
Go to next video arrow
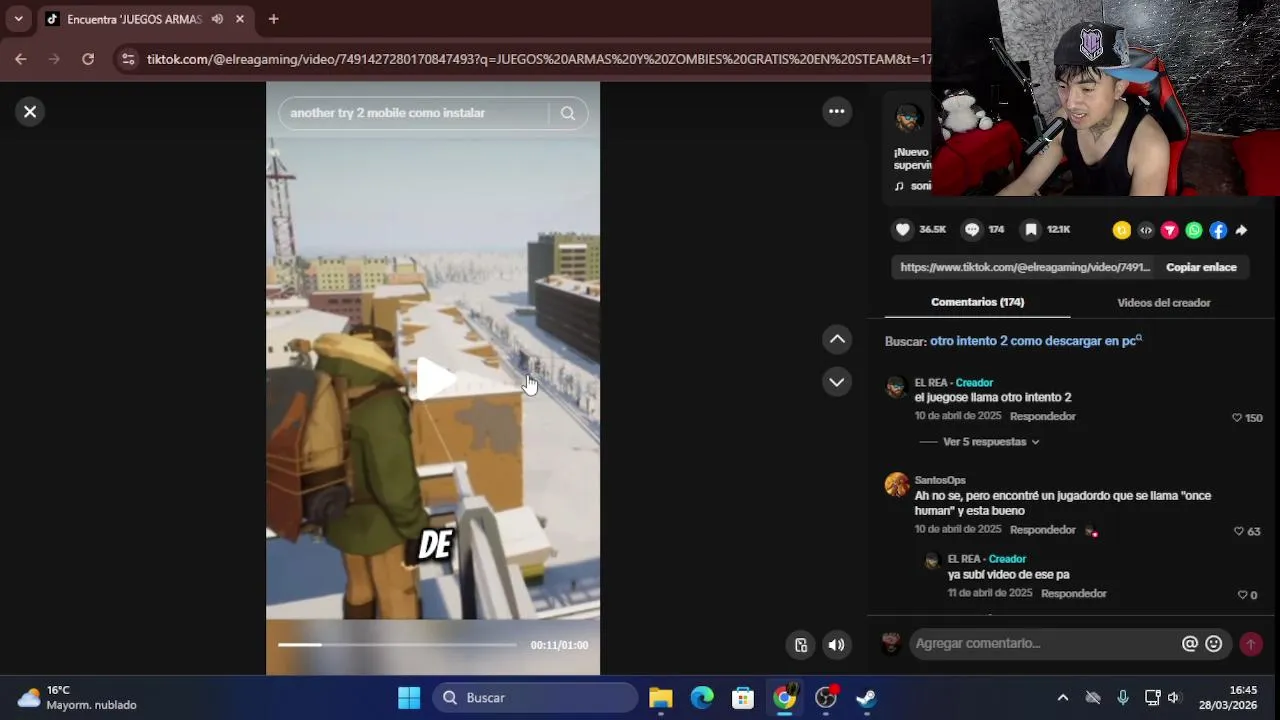(837, 382)
